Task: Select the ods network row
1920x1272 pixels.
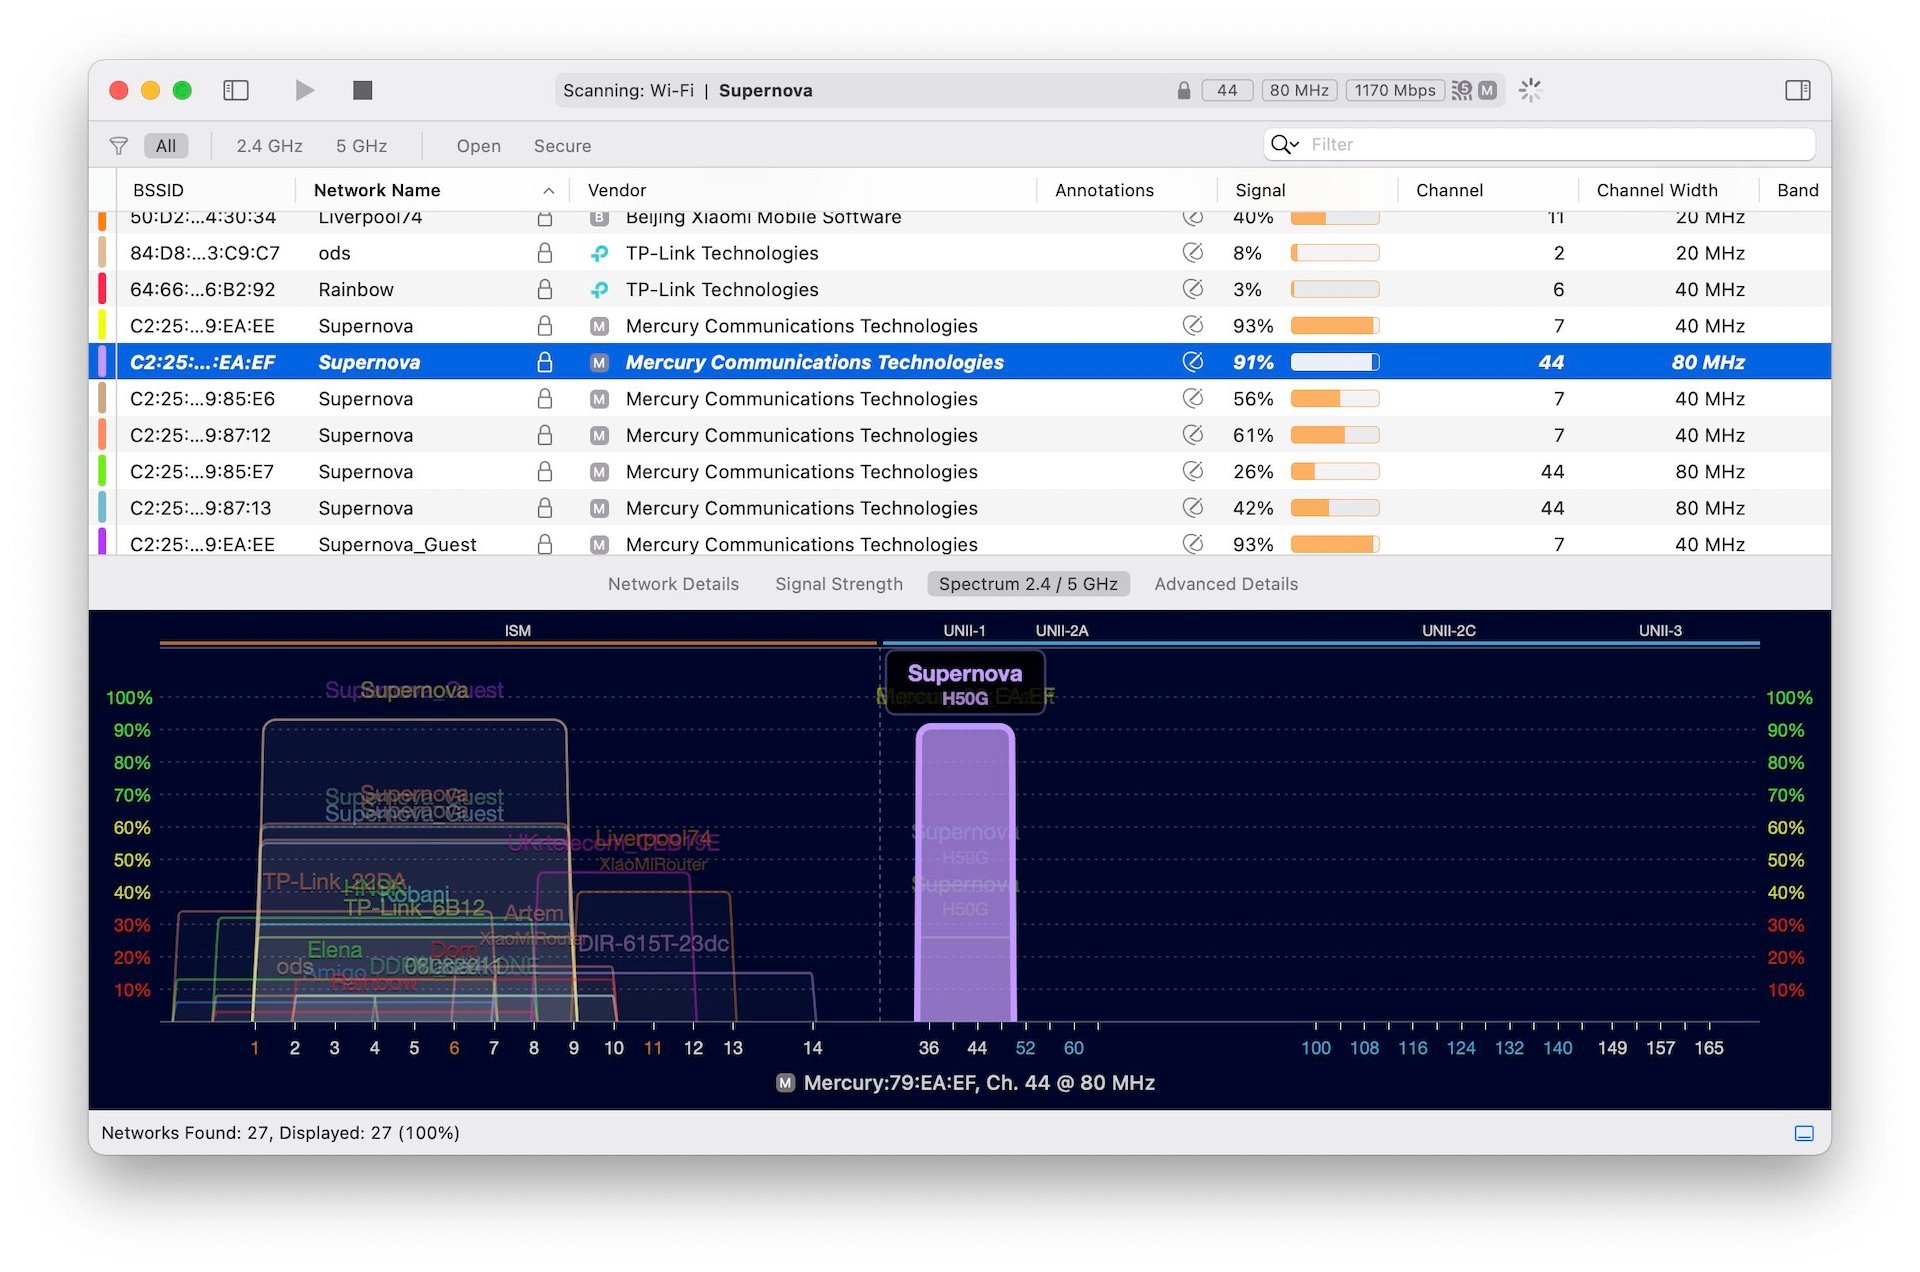Action: tap(960, 253)
